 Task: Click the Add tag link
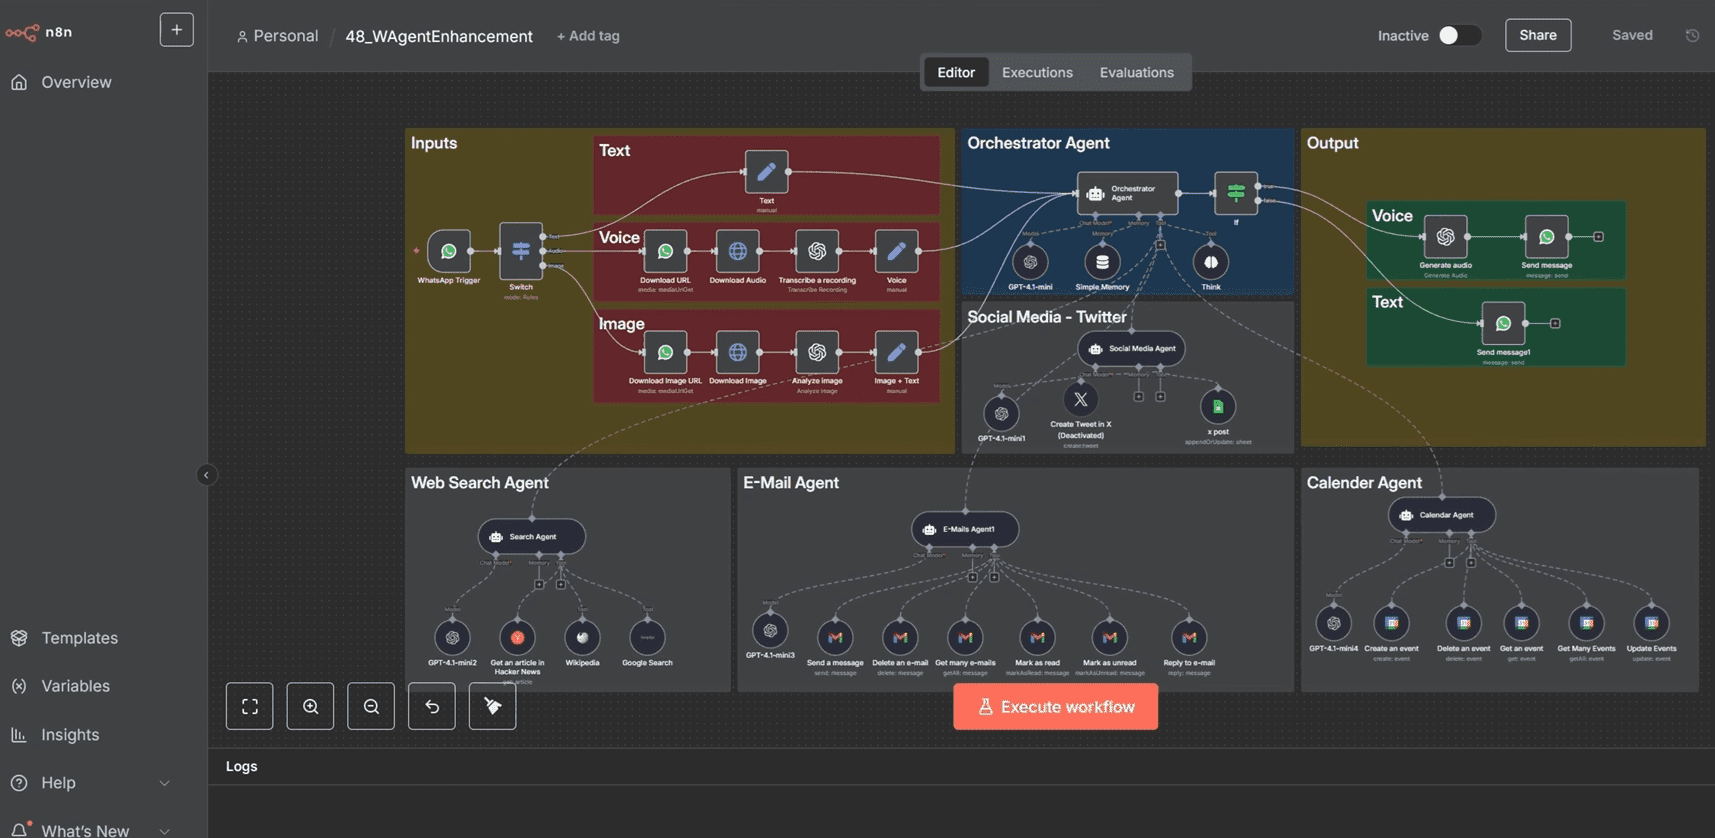coord(588,36)
